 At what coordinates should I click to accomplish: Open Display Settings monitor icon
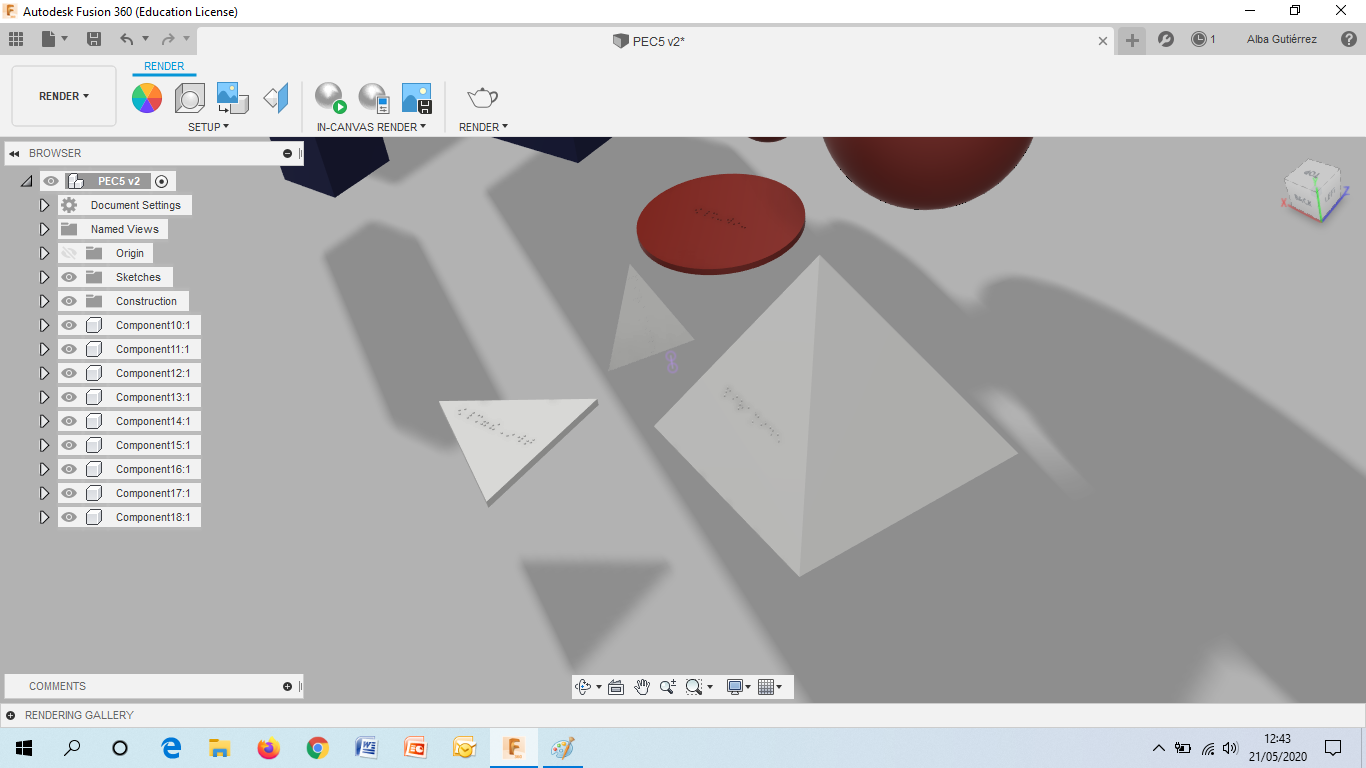click(736, 687)
